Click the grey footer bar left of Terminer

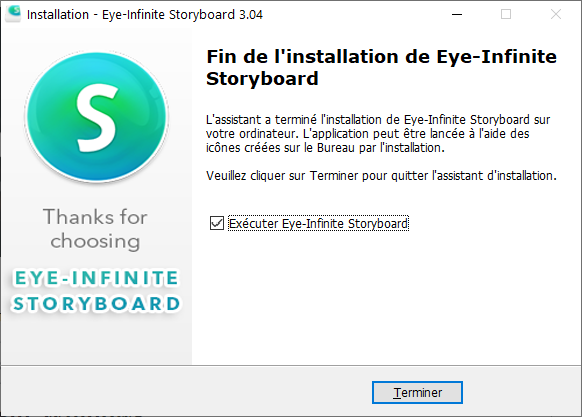coord(186,391)
